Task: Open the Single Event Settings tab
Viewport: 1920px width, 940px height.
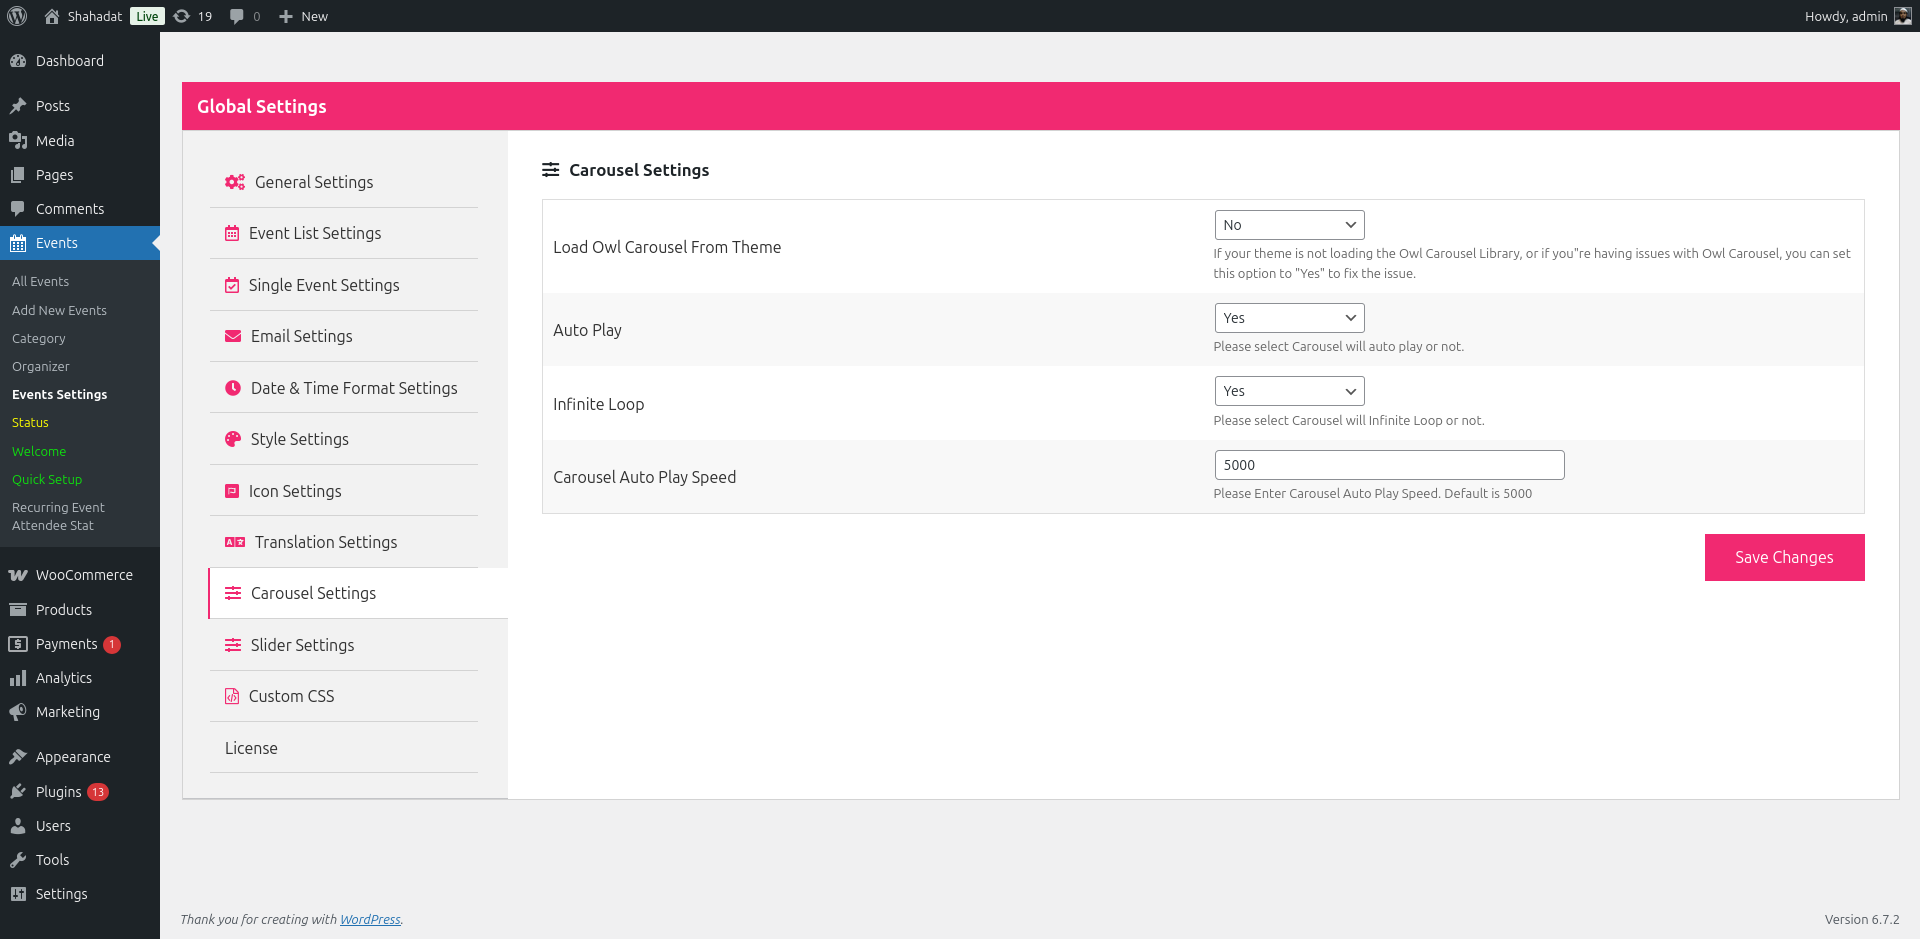Action: point(344,285)
